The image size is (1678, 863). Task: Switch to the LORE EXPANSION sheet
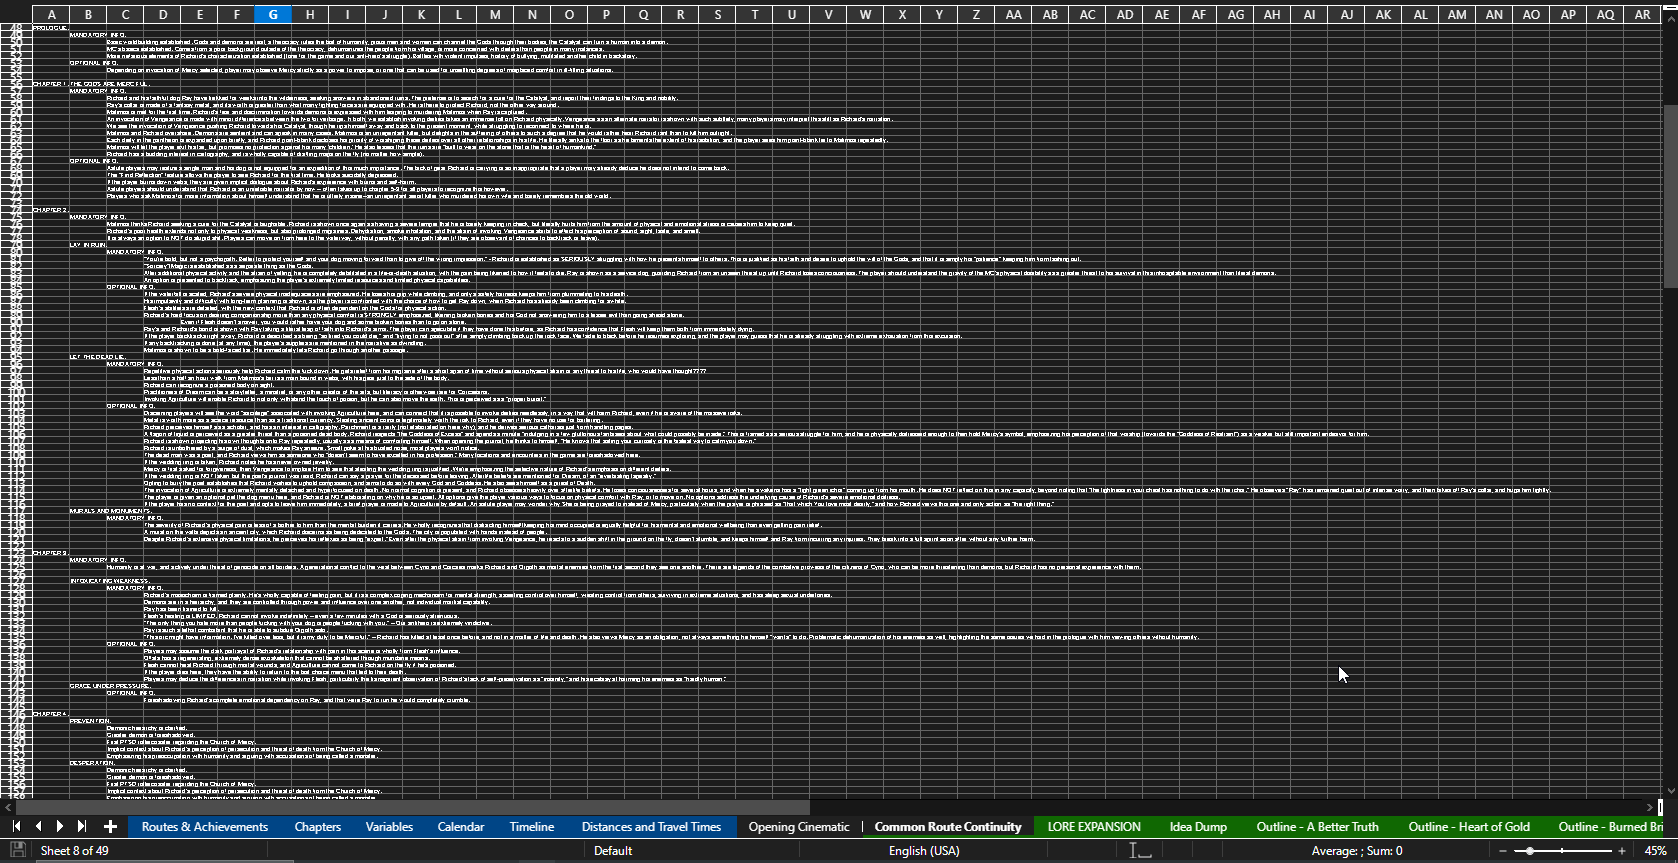coord(1094,827)
